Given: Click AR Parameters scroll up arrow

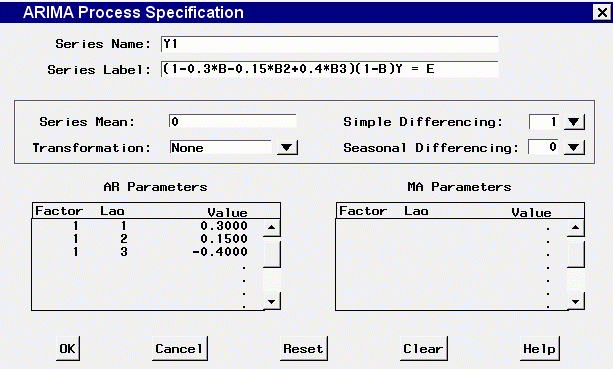Looking at the screenshot, I should pyautogui.click(x=272, y=227).
